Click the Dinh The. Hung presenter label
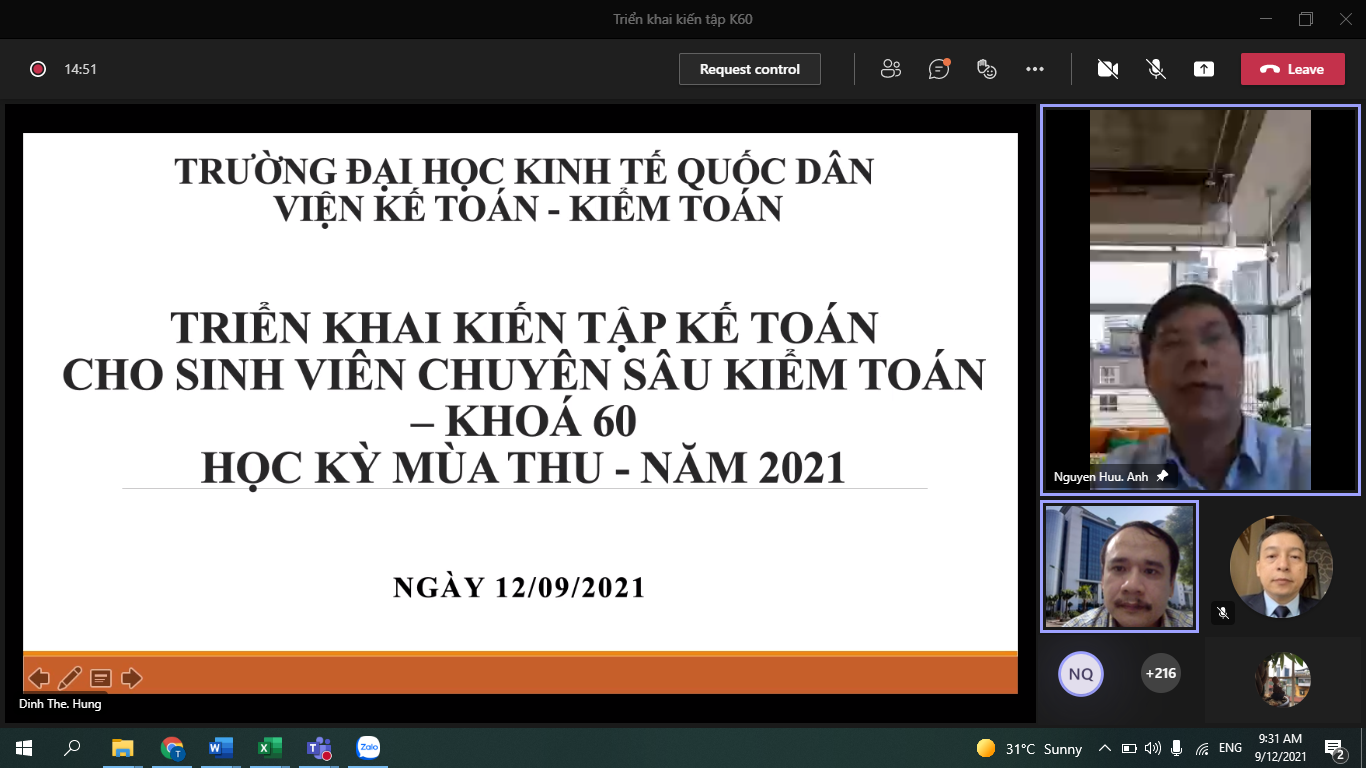The image size is (1366, 768). [60, 704]
